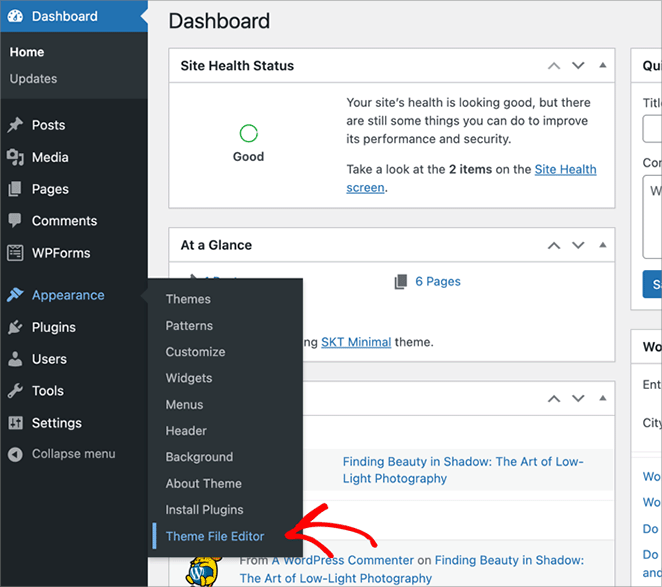Click the SKT Minimal theme link
The image size is (662, 587).
(356, 342)
